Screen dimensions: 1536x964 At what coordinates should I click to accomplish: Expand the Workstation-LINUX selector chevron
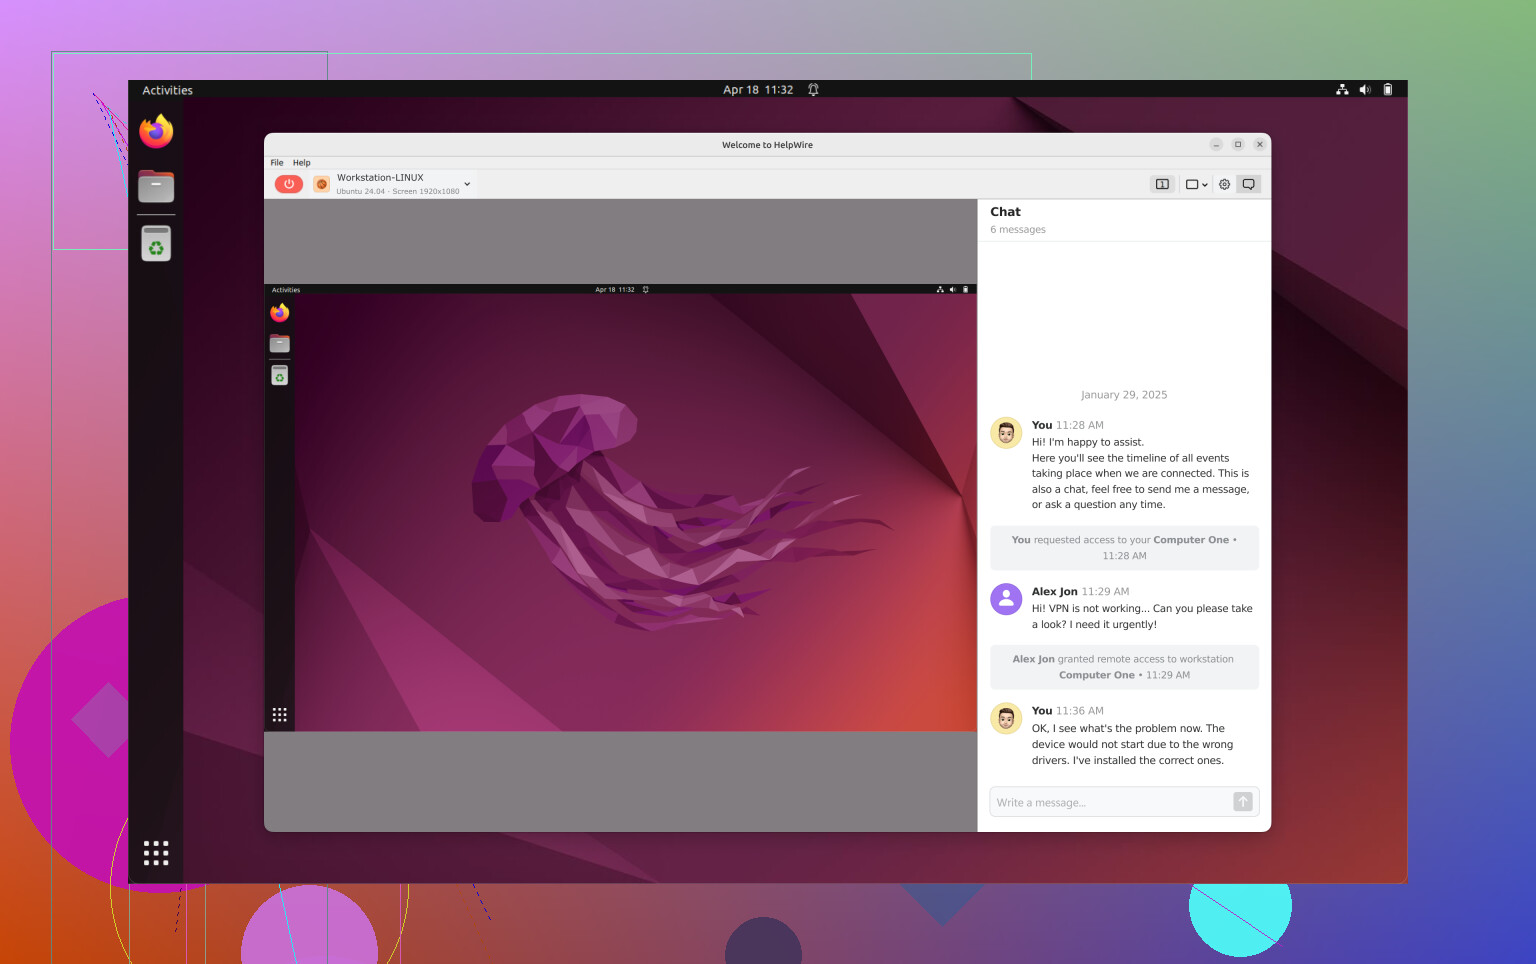tap(467, 184)
